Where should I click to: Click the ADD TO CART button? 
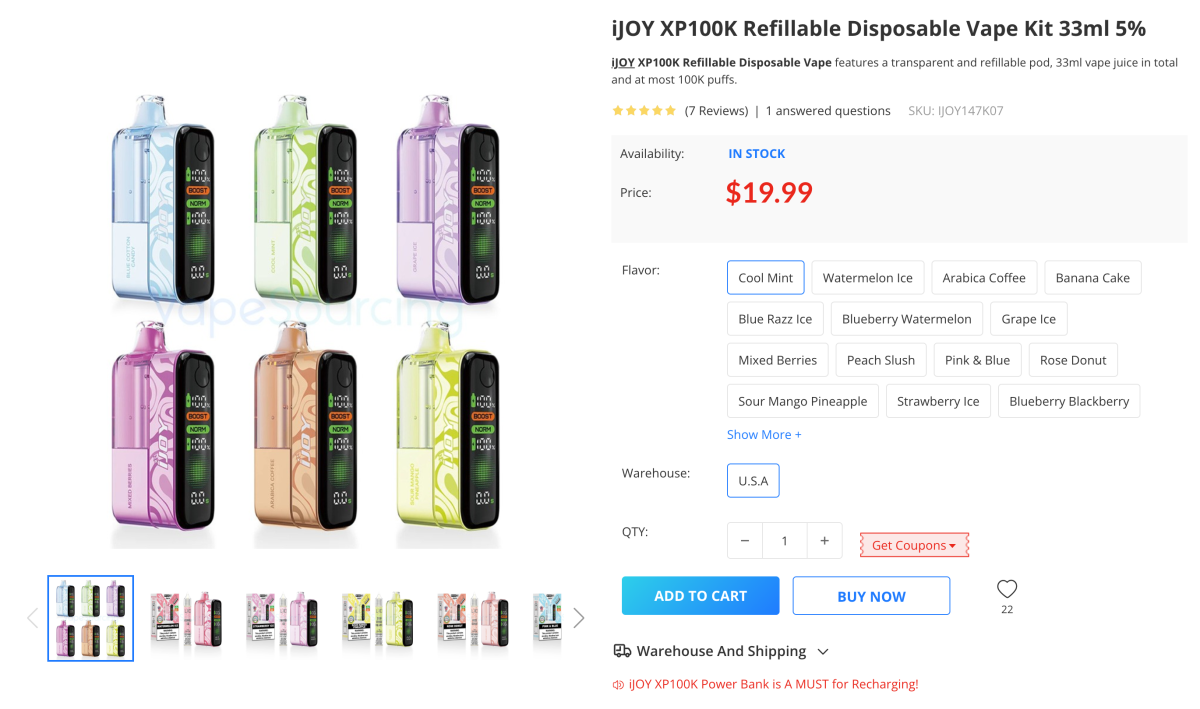[700, 595]
